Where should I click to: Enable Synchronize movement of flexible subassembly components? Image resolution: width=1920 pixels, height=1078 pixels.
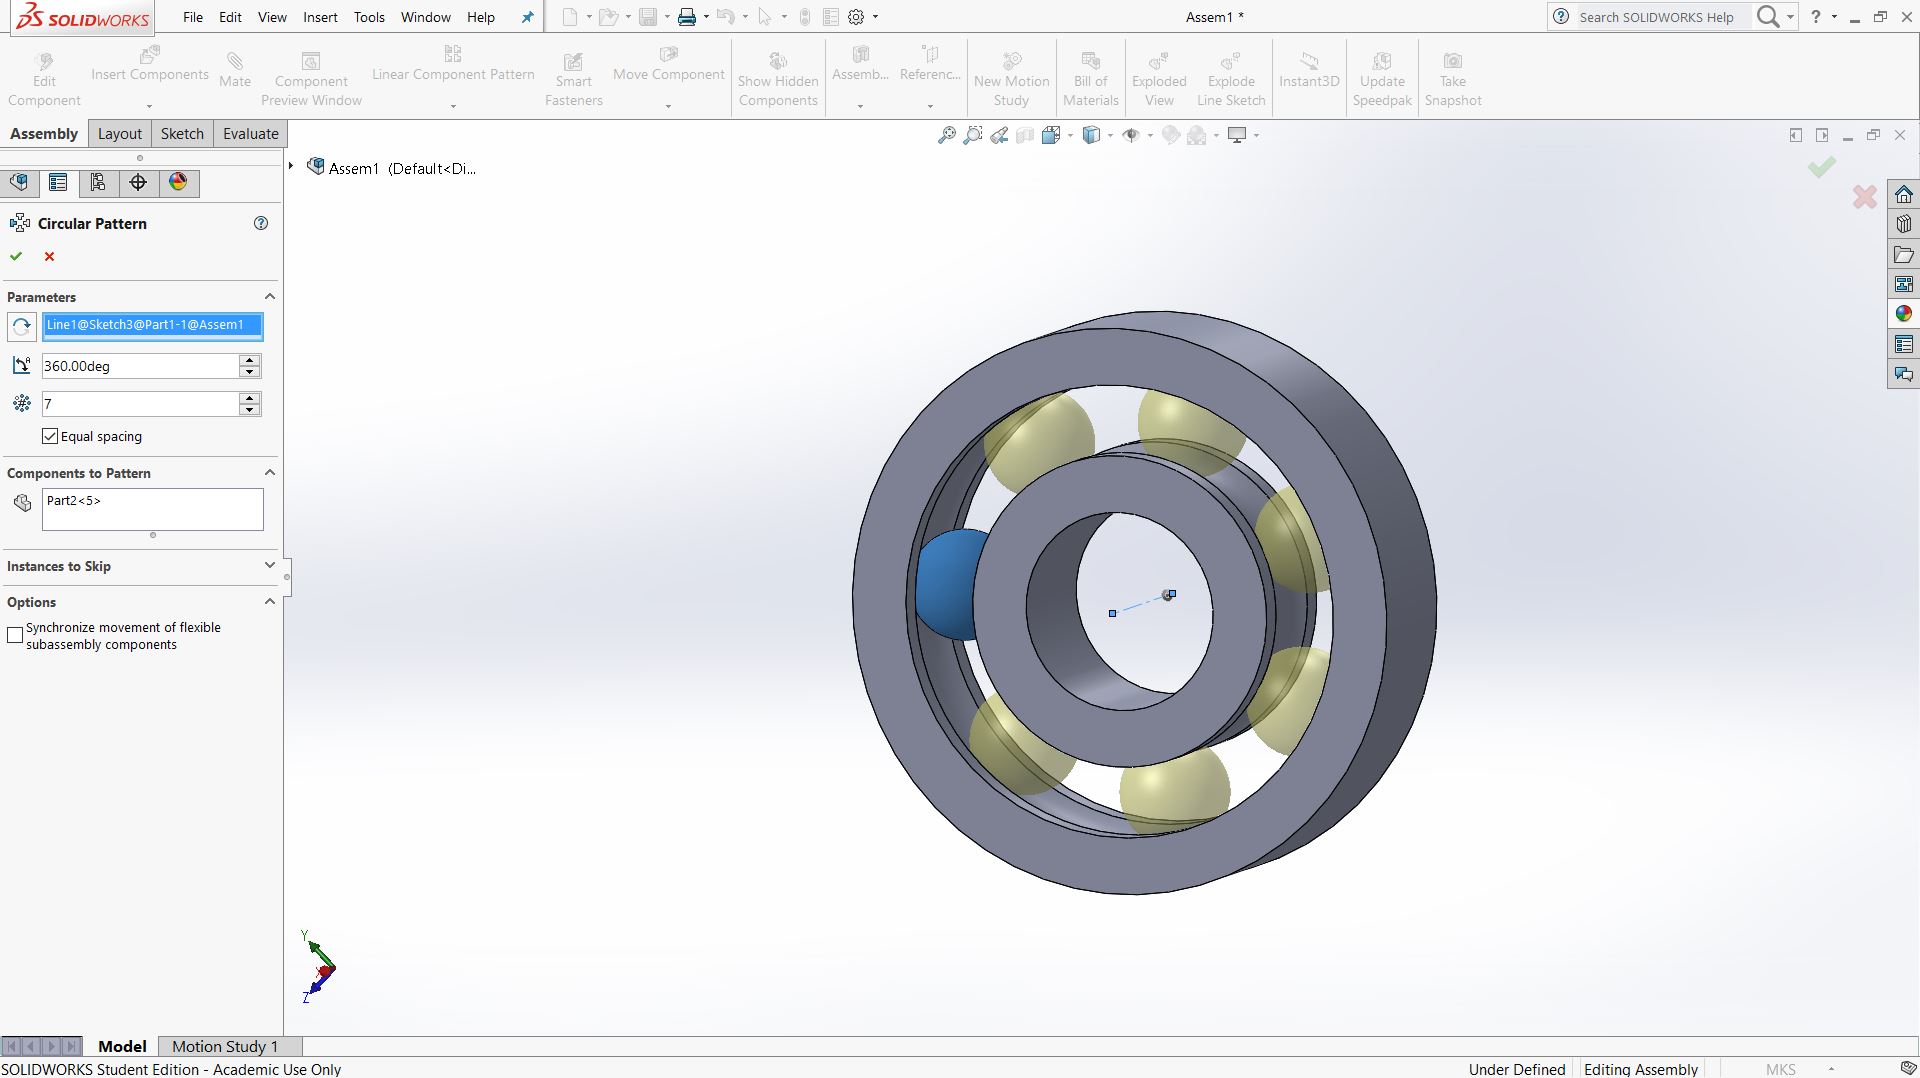pos(15,636)
